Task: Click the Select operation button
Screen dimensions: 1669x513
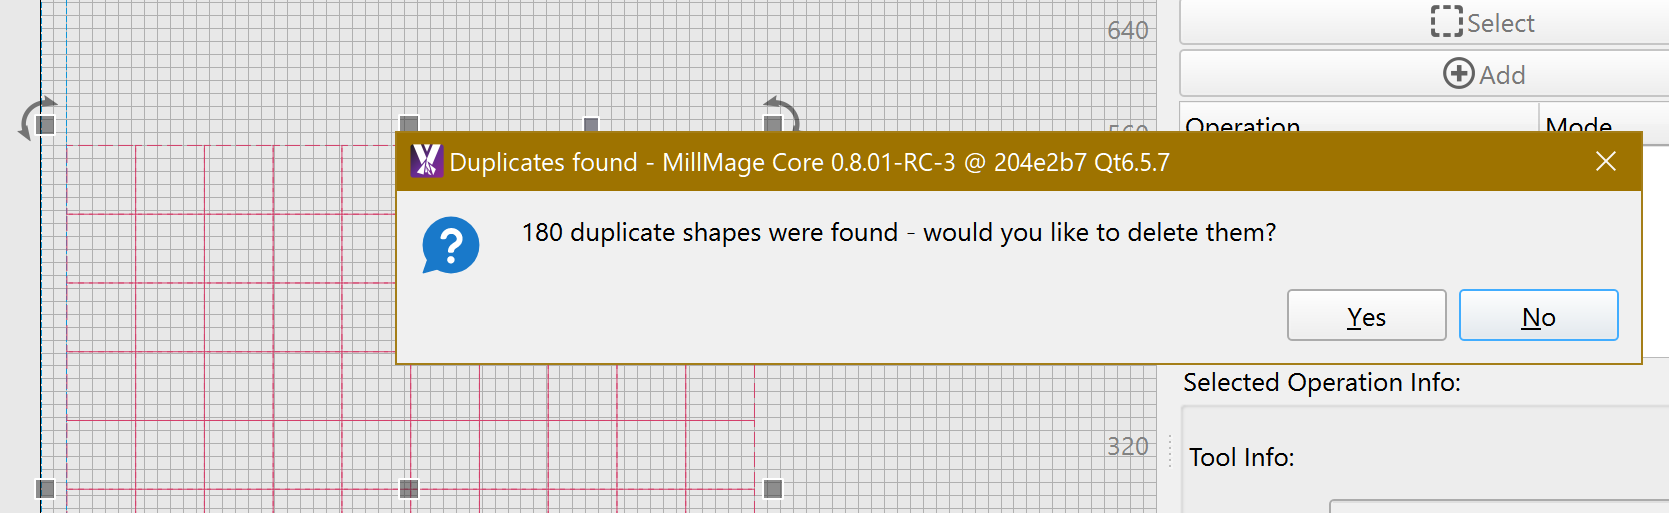Action: [1483, 22]
